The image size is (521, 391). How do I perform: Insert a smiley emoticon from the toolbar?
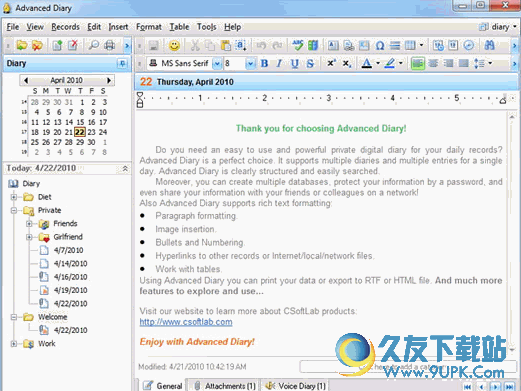pyautogui.click(x=174, y=45)
